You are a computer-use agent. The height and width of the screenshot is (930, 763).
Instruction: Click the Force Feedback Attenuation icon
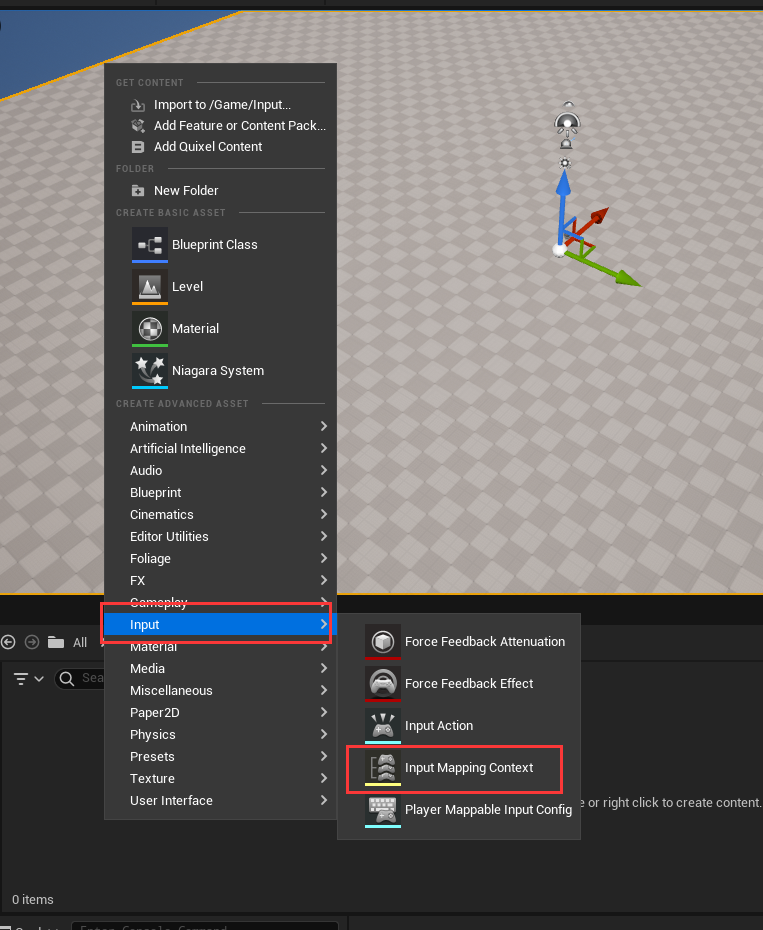pyautogui.click(x=382, y=642)
